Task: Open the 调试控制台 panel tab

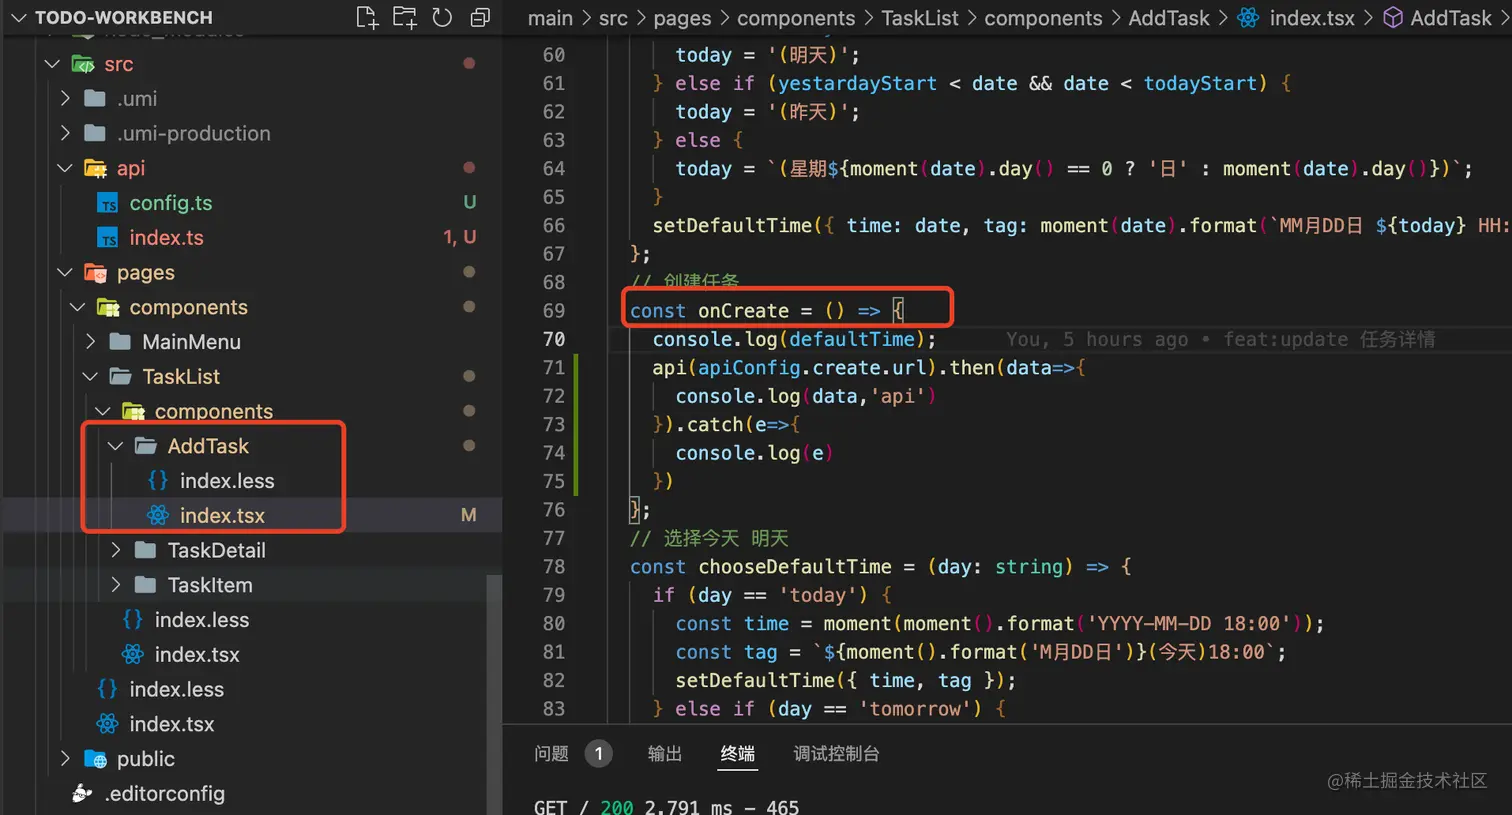Action: pos(836,754)
